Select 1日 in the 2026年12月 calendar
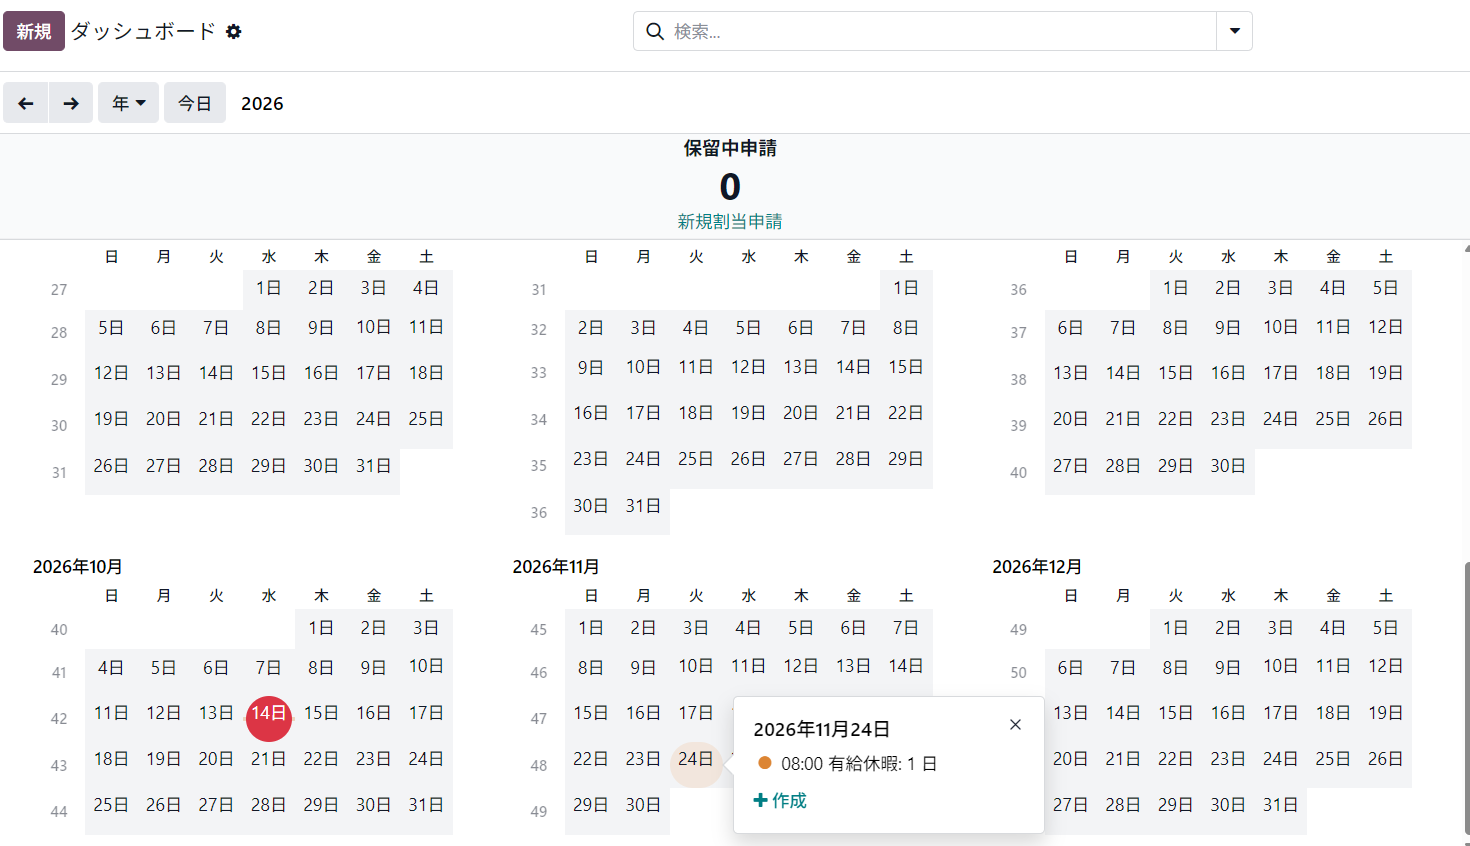This screenshot has width=1470, height=846. (1175, 628)
